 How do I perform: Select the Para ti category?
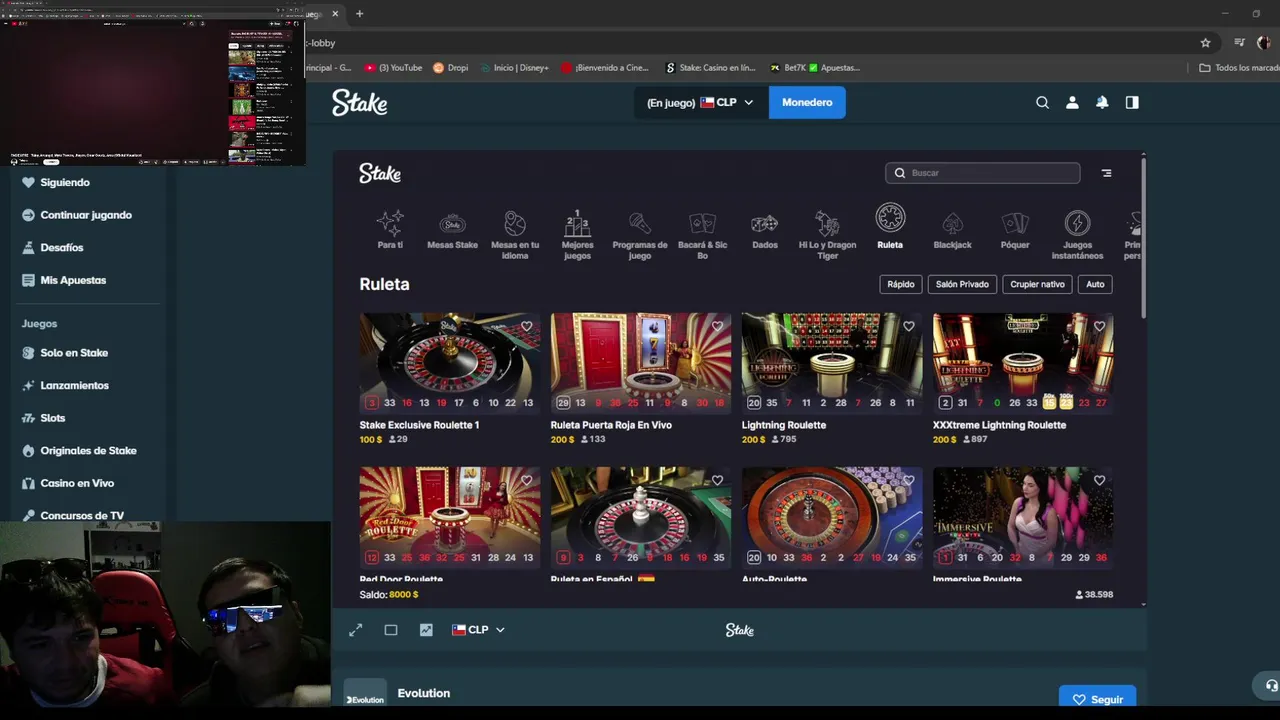point(390,230)
